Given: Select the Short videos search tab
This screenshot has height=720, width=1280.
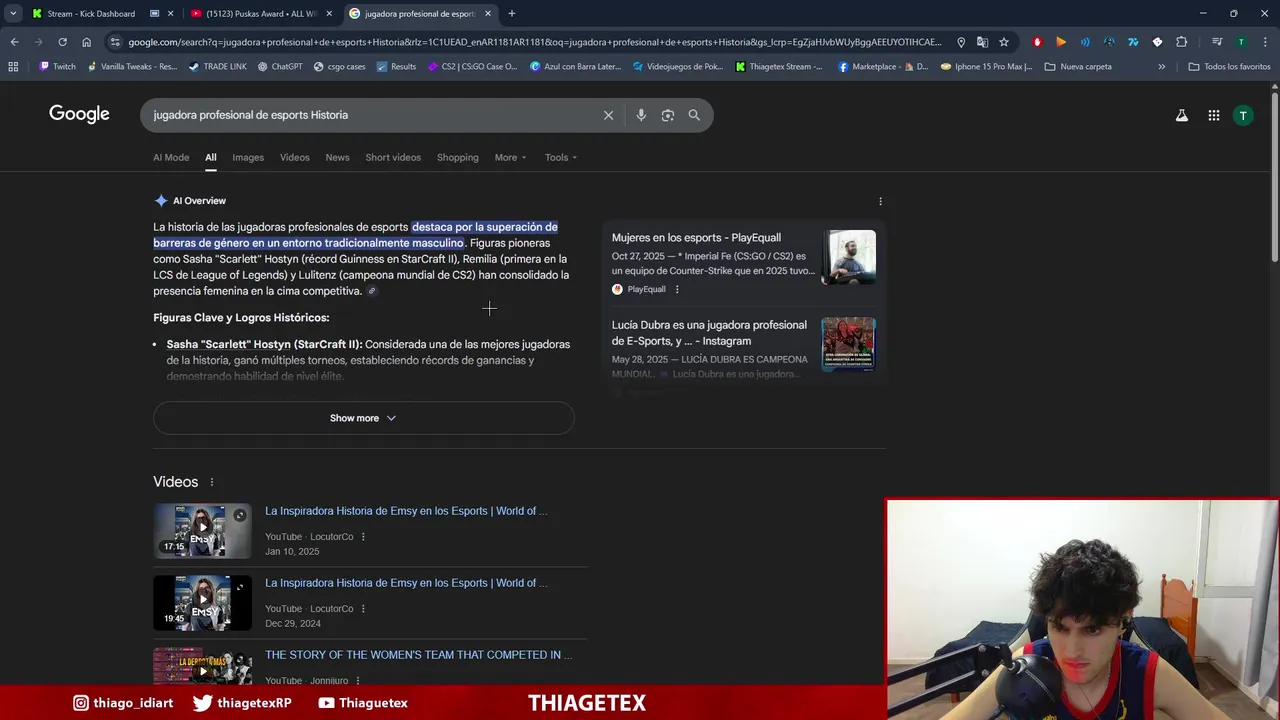Looking at the screenshot, I should (393, 157).
